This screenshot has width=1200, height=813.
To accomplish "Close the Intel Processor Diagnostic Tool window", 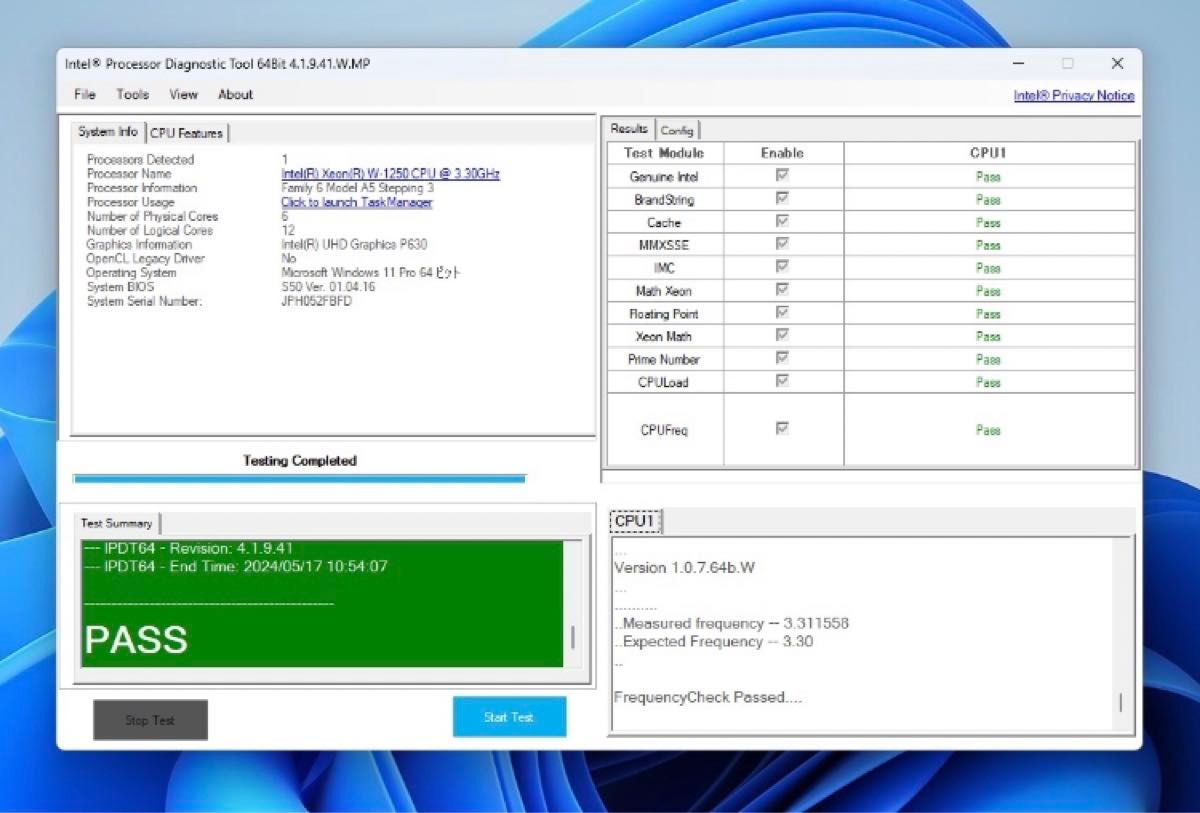I will point(1117,64).
